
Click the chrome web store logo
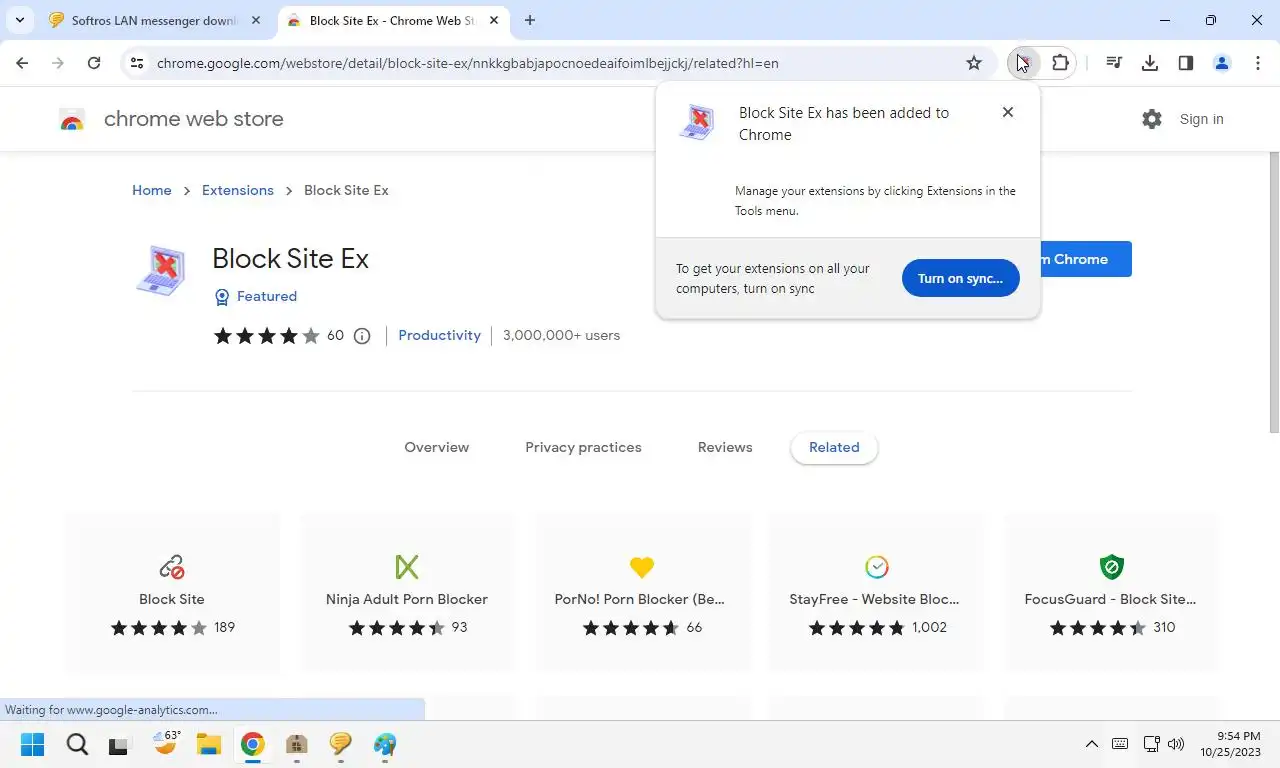(72, 120)
